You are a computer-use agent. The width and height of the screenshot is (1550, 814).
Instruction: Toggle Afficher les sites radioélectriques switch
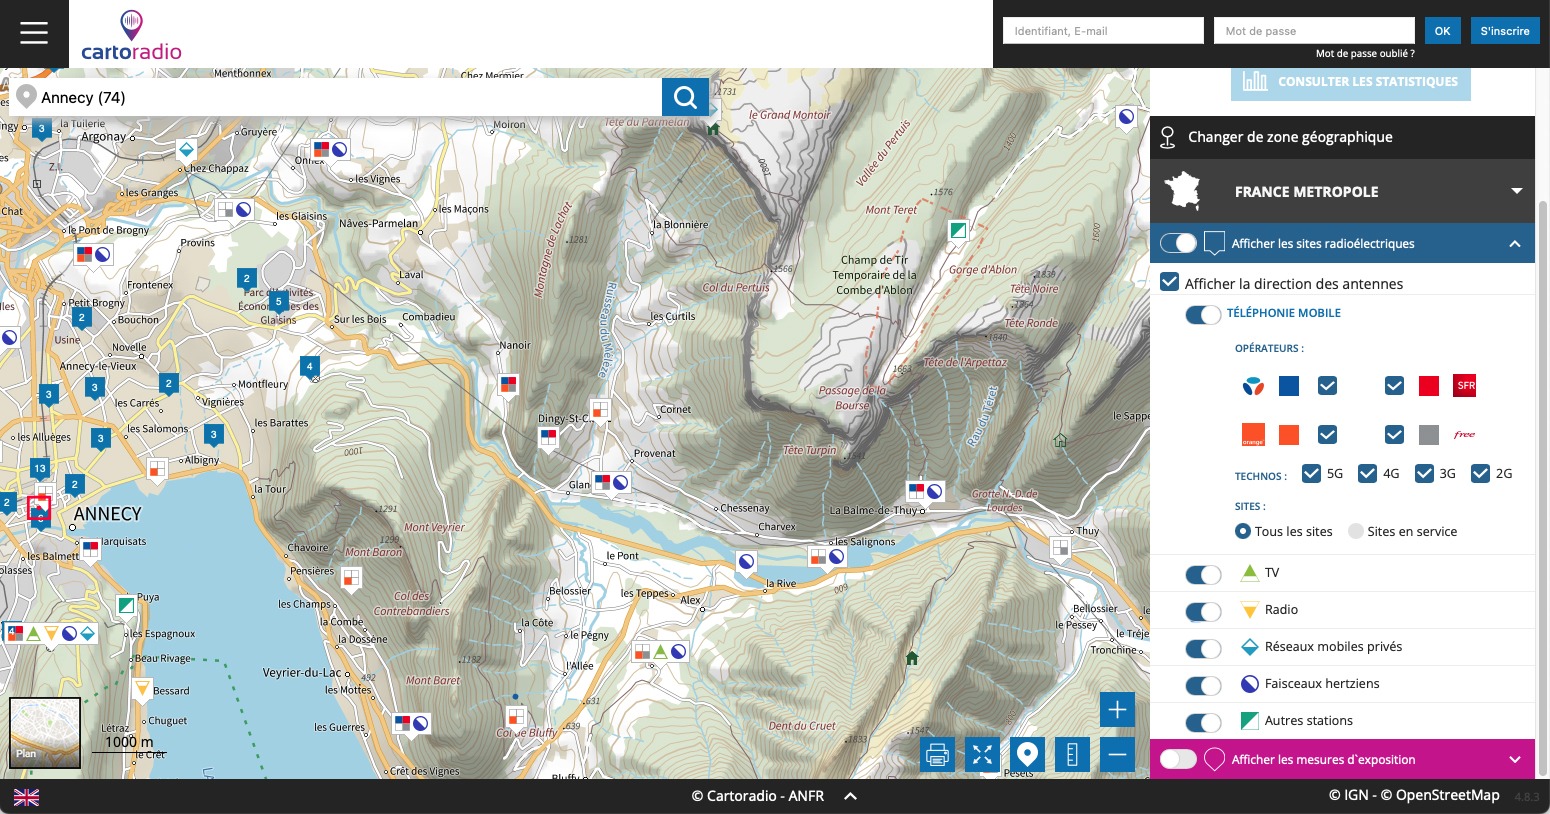pos(1178,243)
